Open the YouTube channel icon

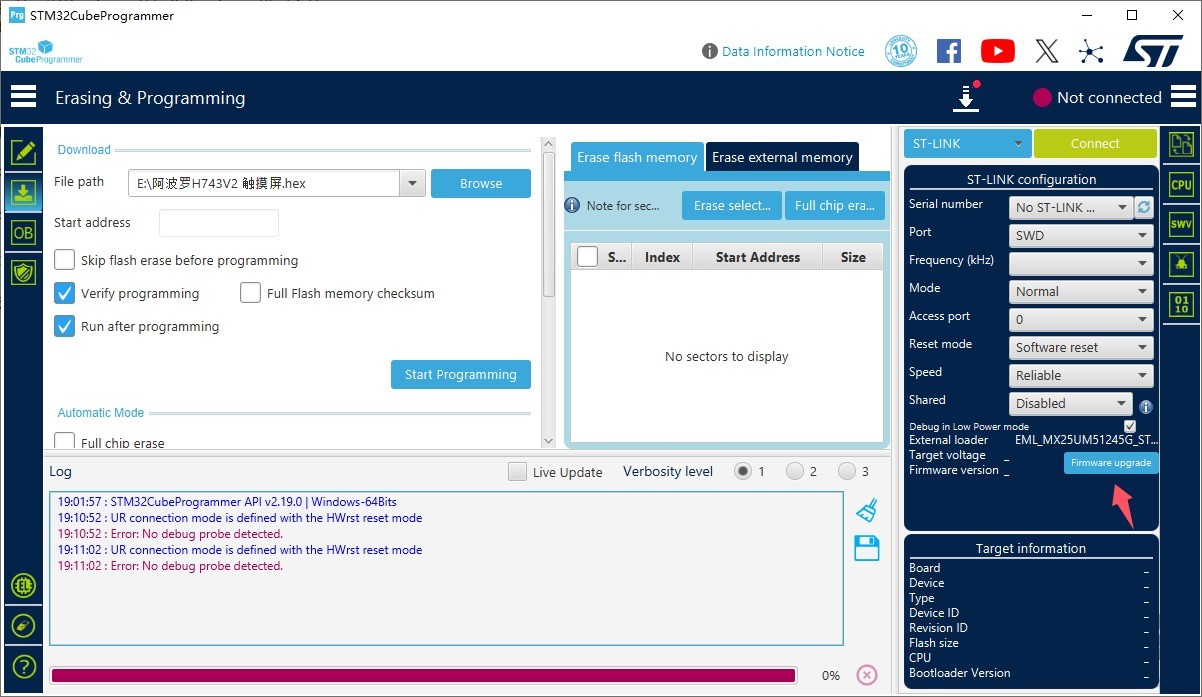pyautogui.click(x=997, y=51)
